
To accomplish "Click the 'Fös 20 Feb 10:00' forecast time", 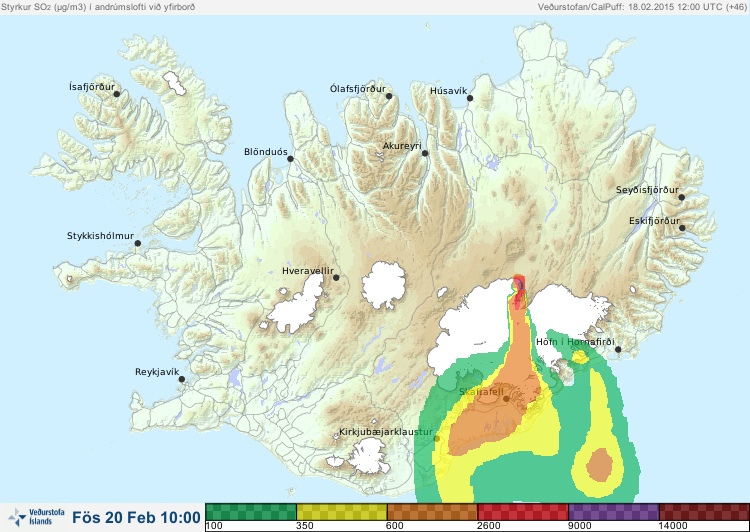I will point(136,517).
